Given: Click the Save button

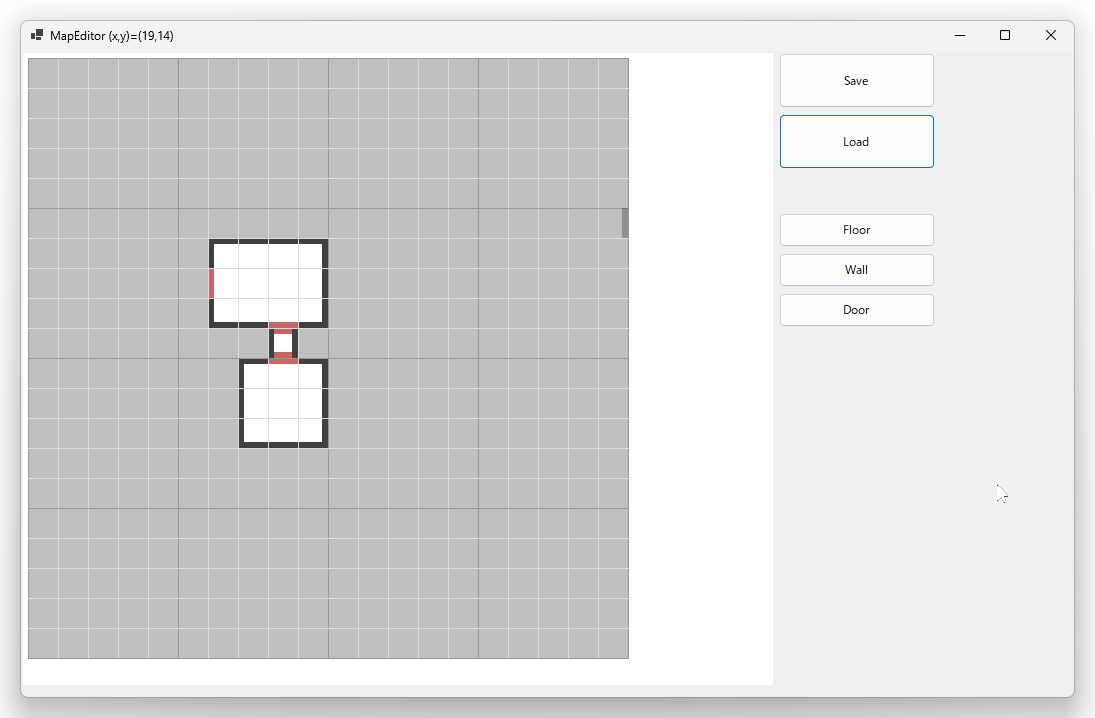Looking at the screenshot, I should tap(856, 80).
